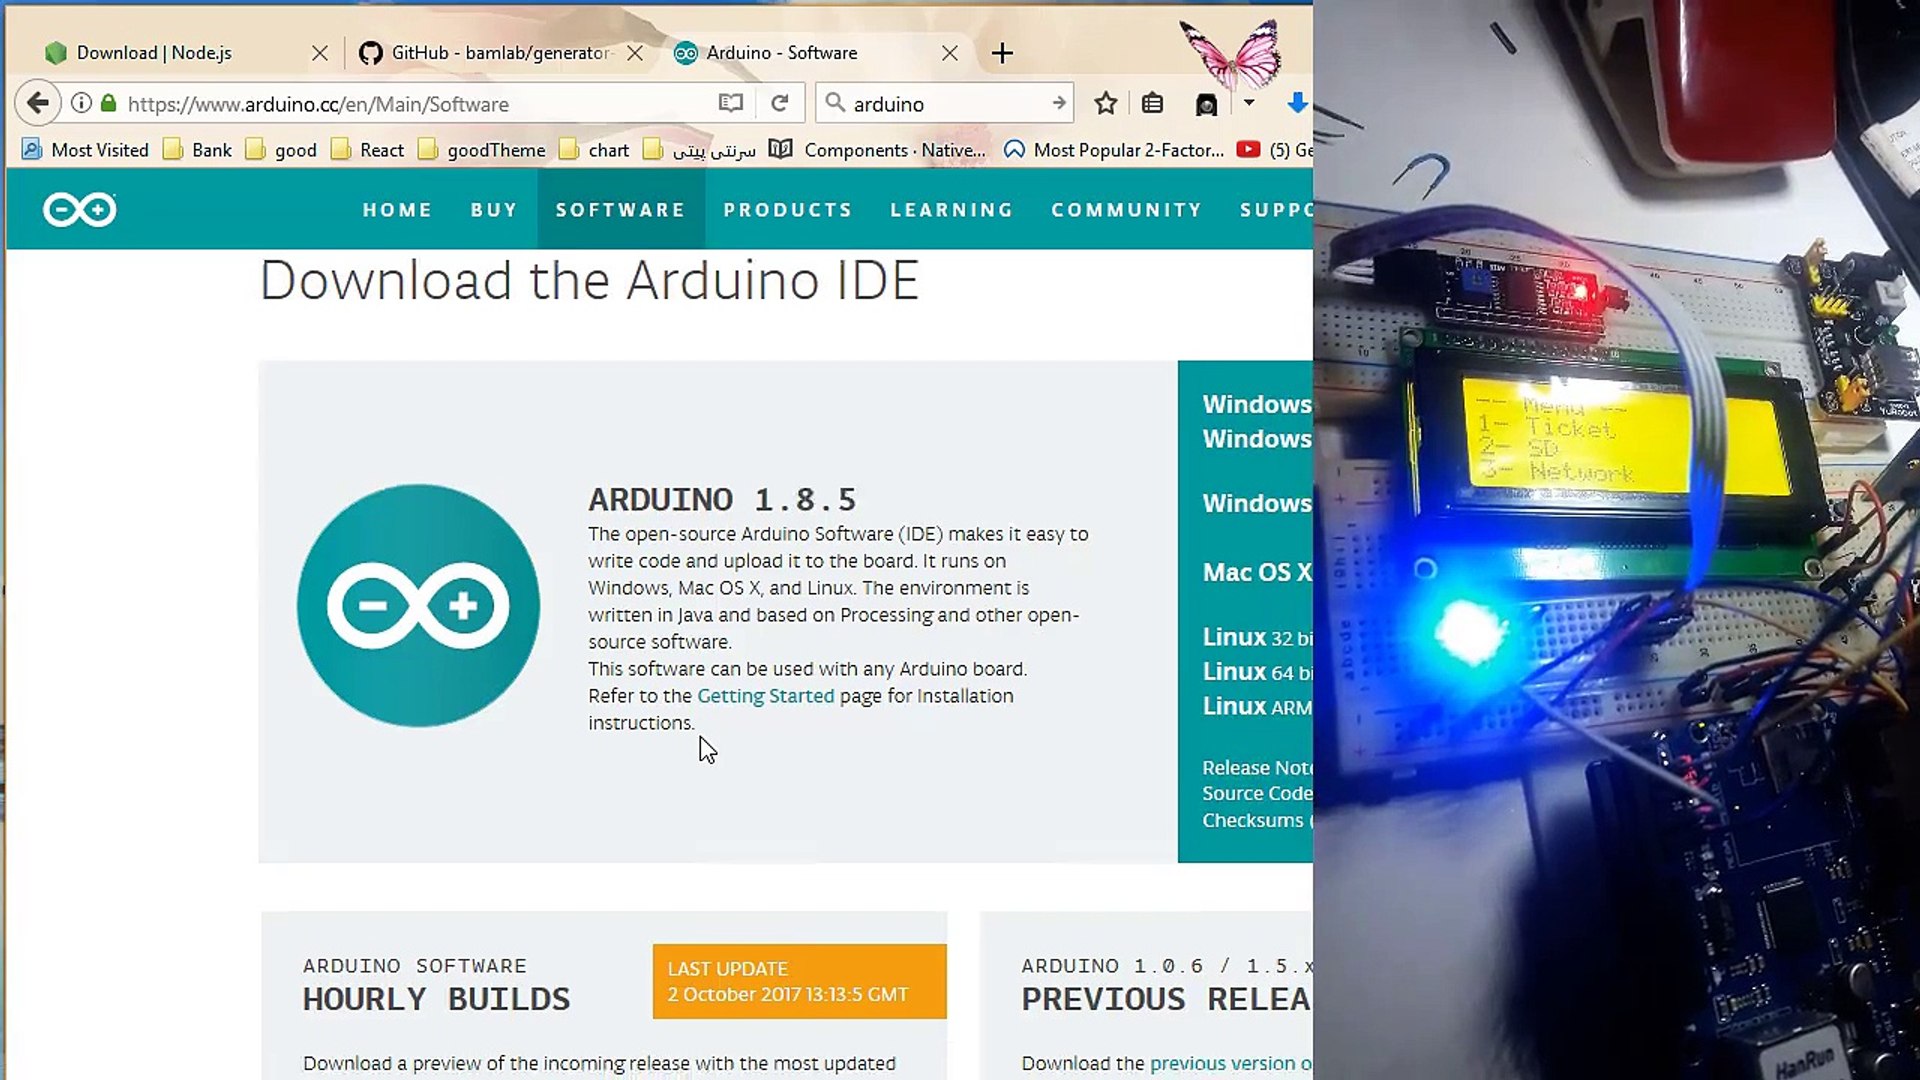Screen dimensions: 1920x1080
Task: Open the chart bookmarks folder
Action: click(594, 150)
